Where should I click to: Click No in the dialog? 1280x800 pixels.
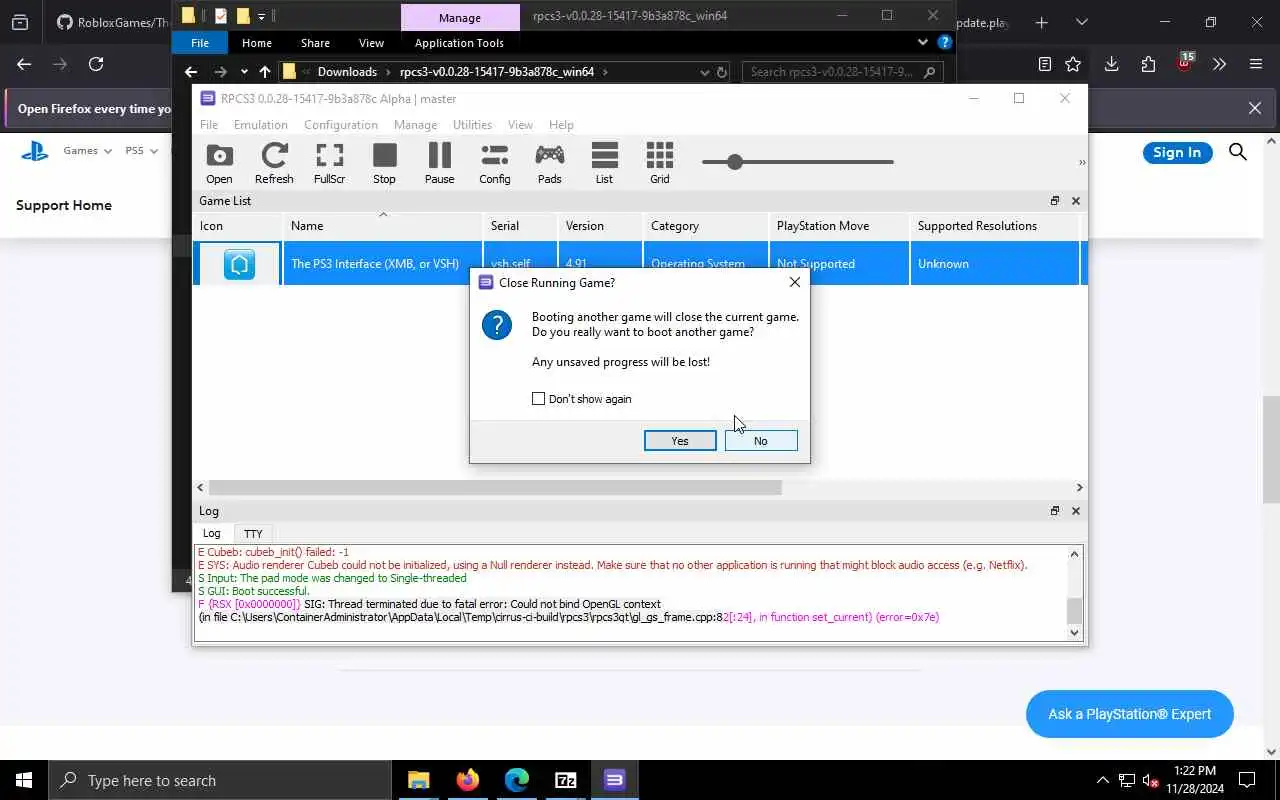[761, 441]
